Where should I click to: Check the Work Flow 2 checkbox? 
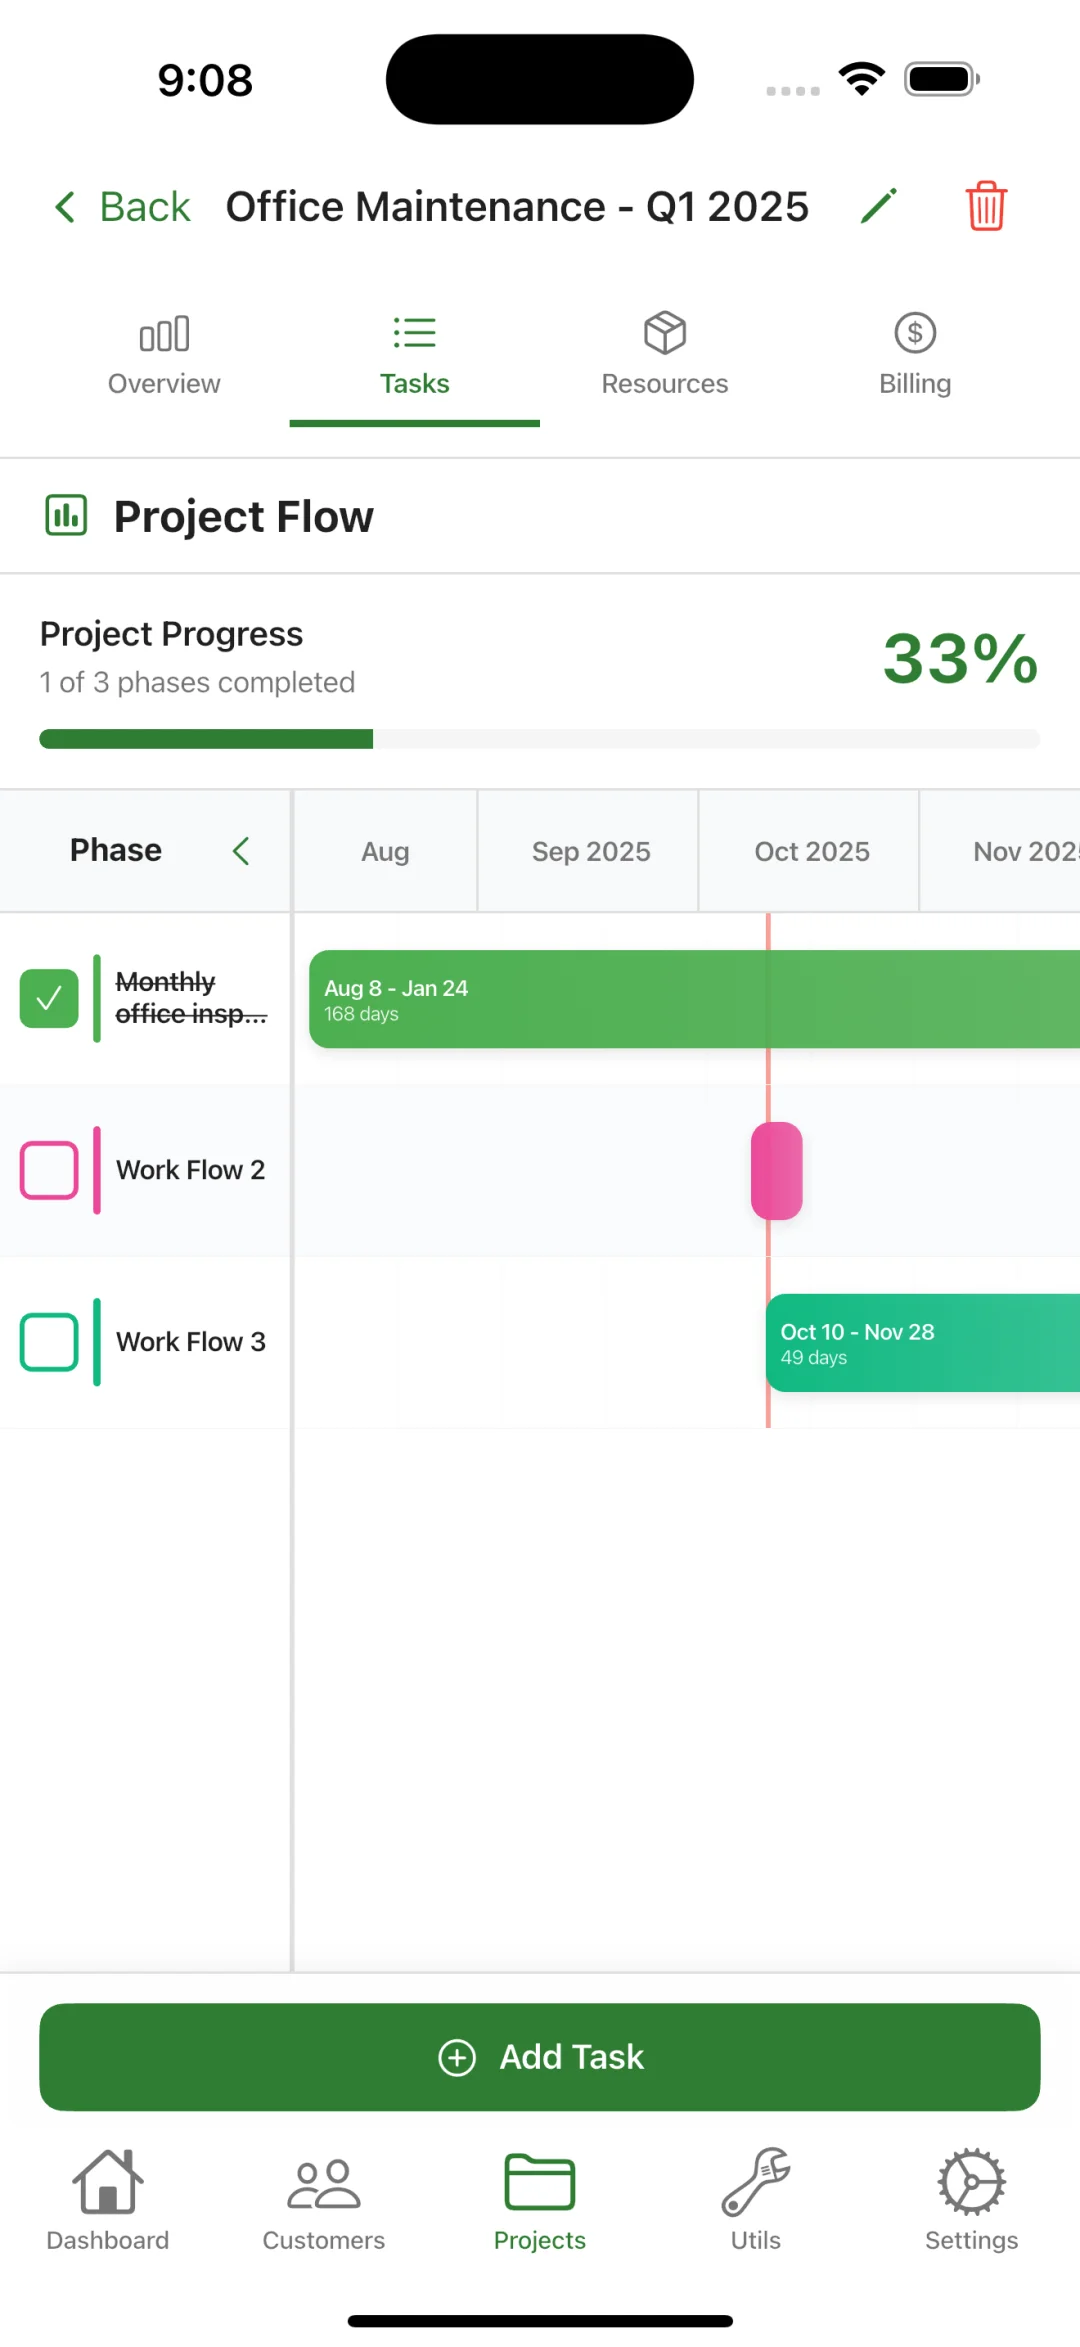pyautogui.click(x=49, y=1170)
